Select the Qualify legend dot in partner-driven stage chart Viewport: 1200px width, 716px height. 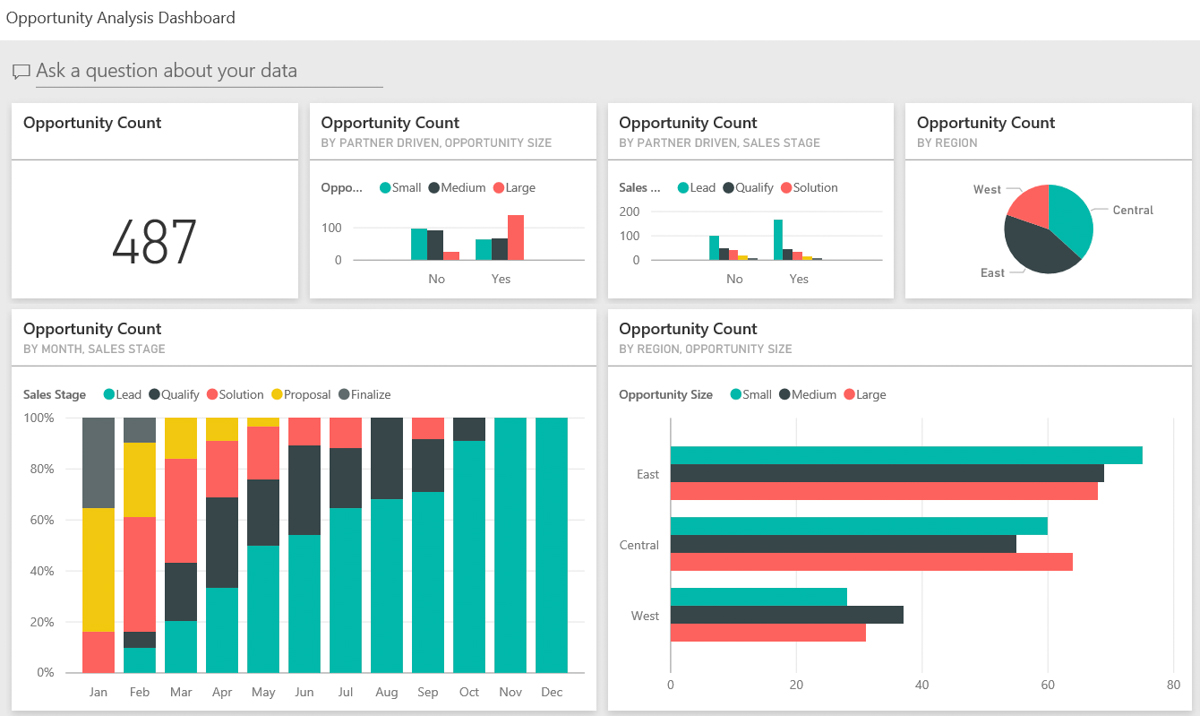(x=728, y=188)
